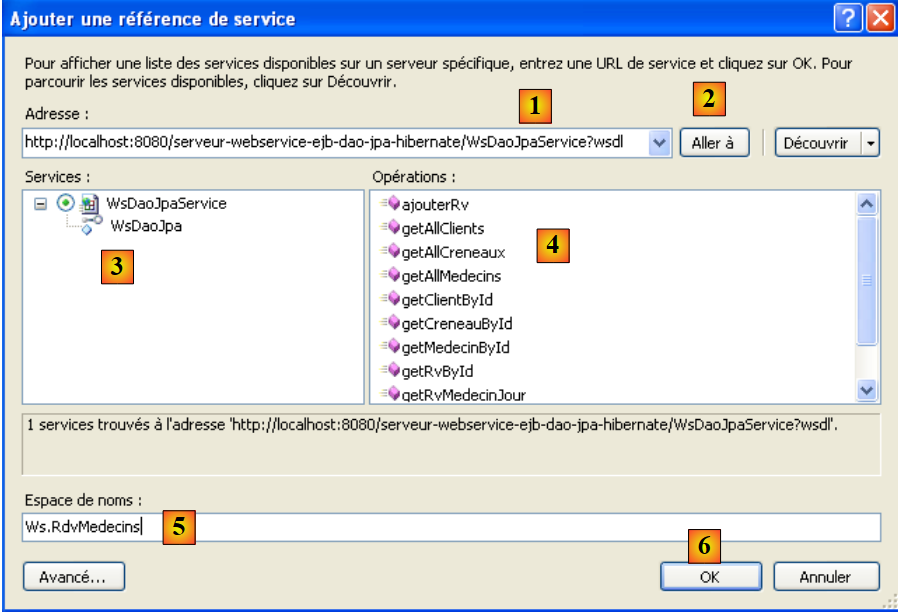
Task: Click the Découvrir button
Action: [x=815, y=143]
